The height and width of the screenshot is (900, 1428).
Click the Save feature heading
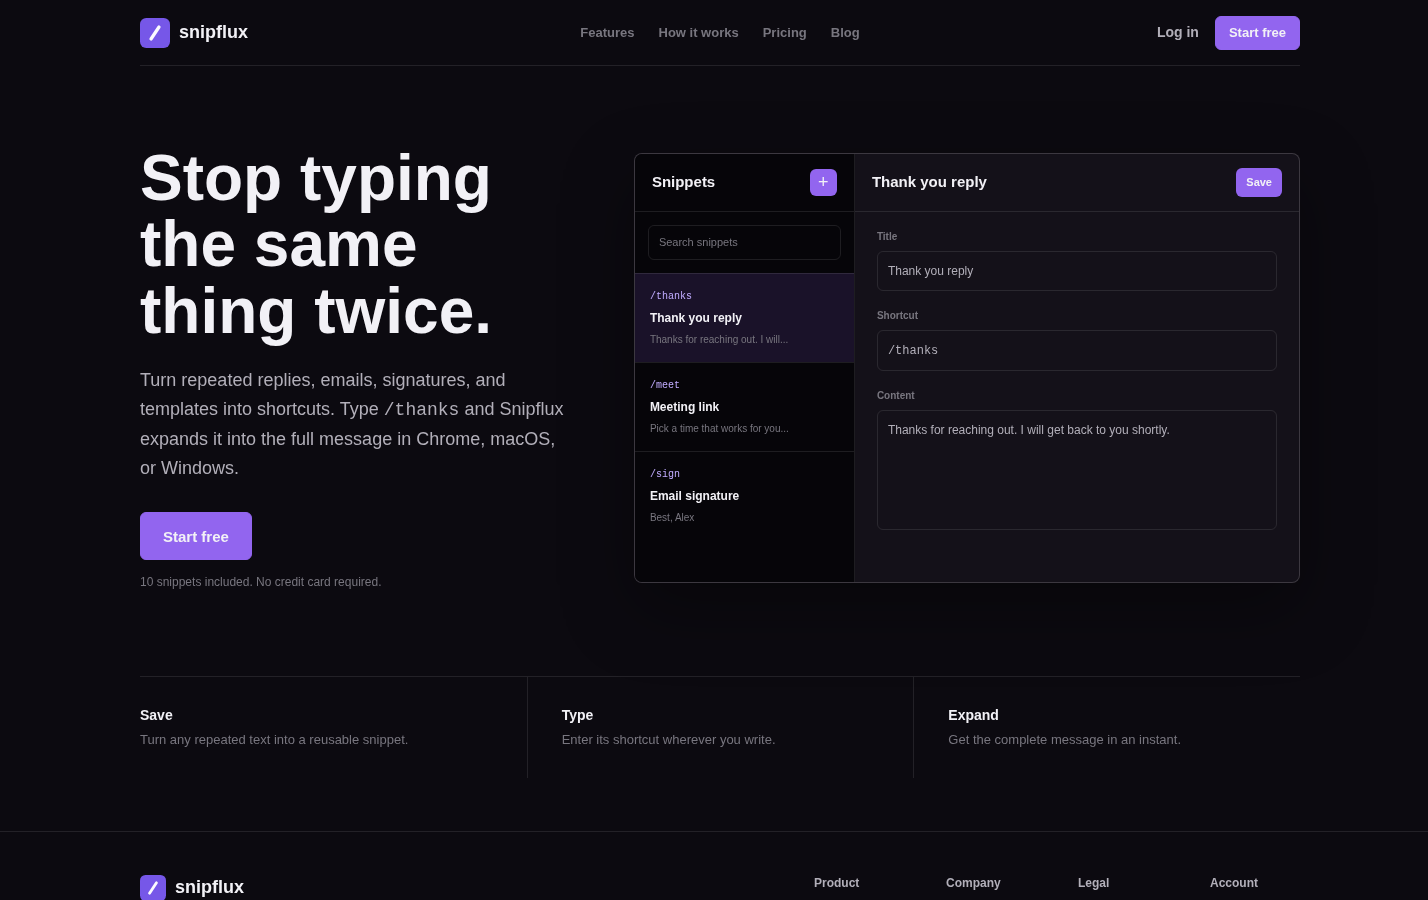[x=156, y=715]
